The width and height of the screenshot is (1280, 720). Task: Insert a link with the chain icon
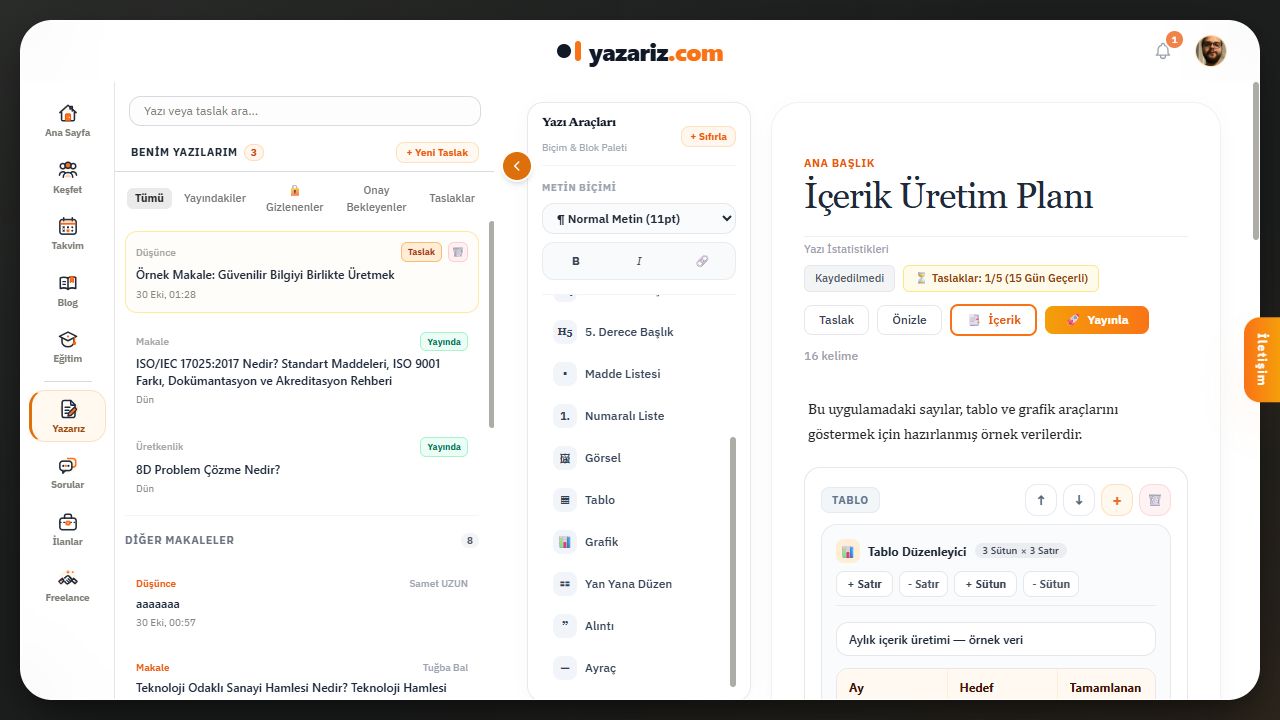702,261
